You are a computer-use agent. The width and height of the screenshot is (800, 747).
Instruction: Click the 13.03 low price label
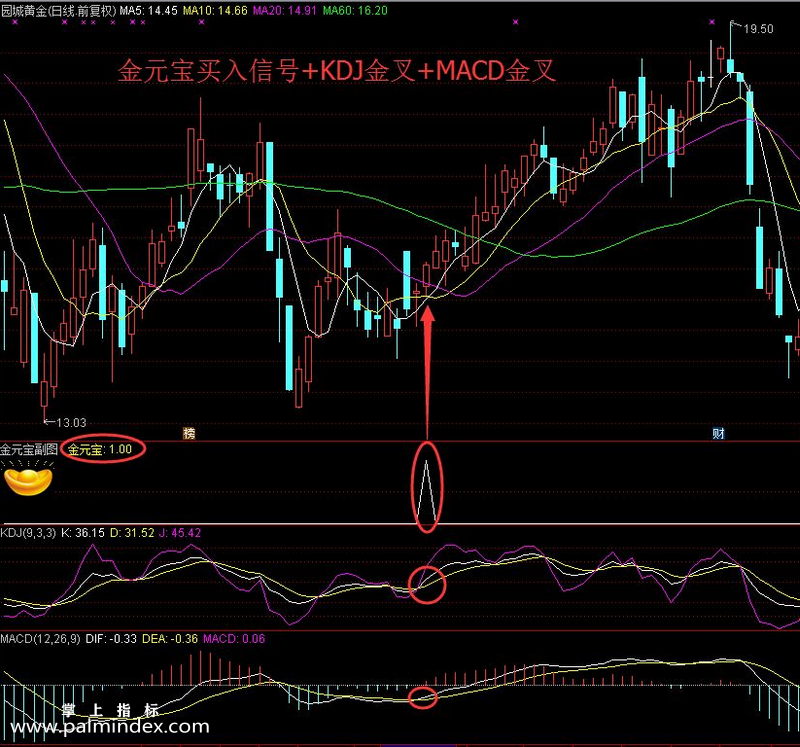pos(71,422)
